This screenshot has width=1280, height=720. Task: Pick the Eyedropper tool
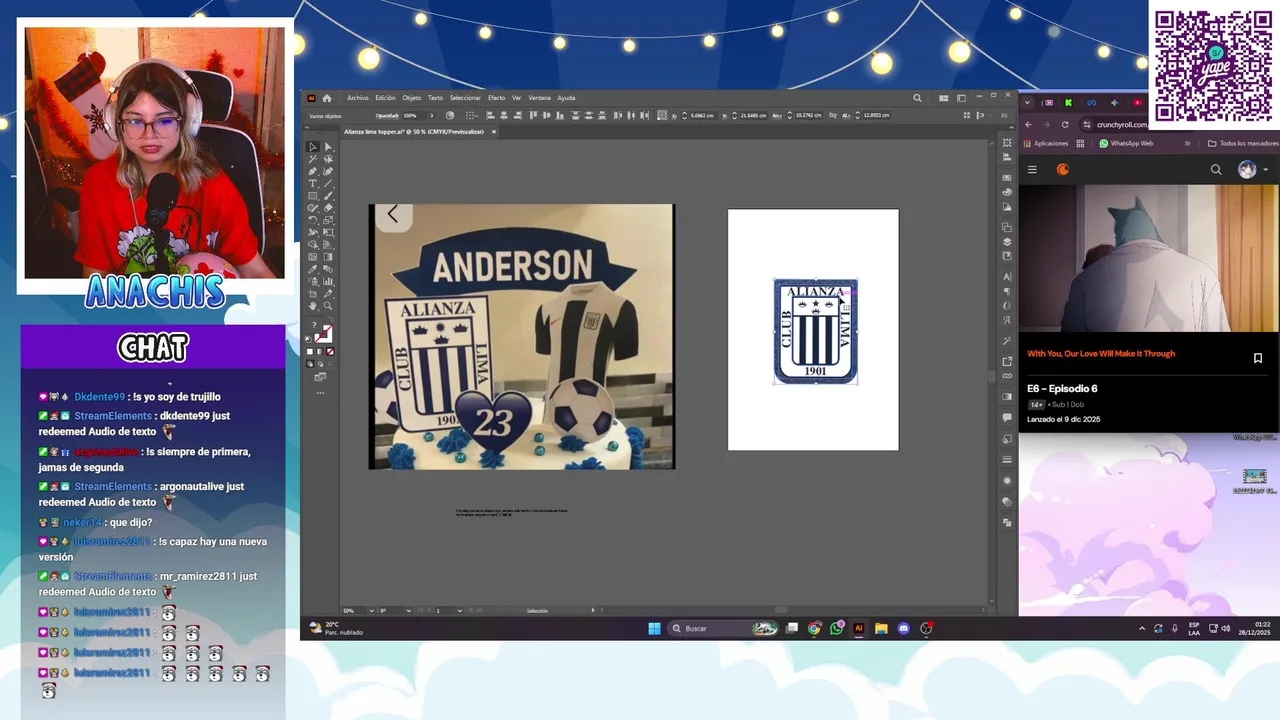(313, 269)
